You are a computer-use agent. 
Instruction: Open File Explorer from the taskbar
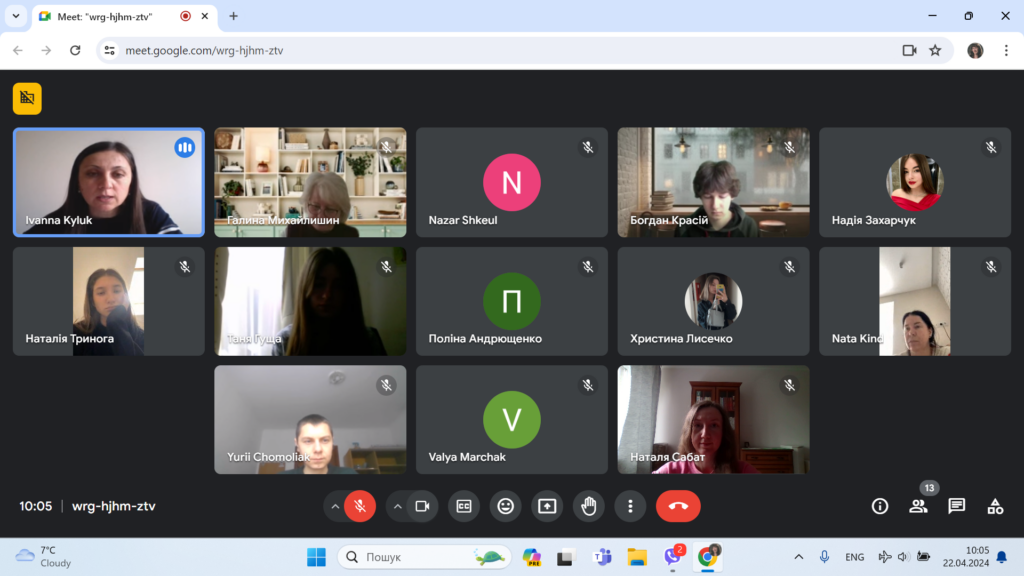pyautogui.click(x=637, y=557)
